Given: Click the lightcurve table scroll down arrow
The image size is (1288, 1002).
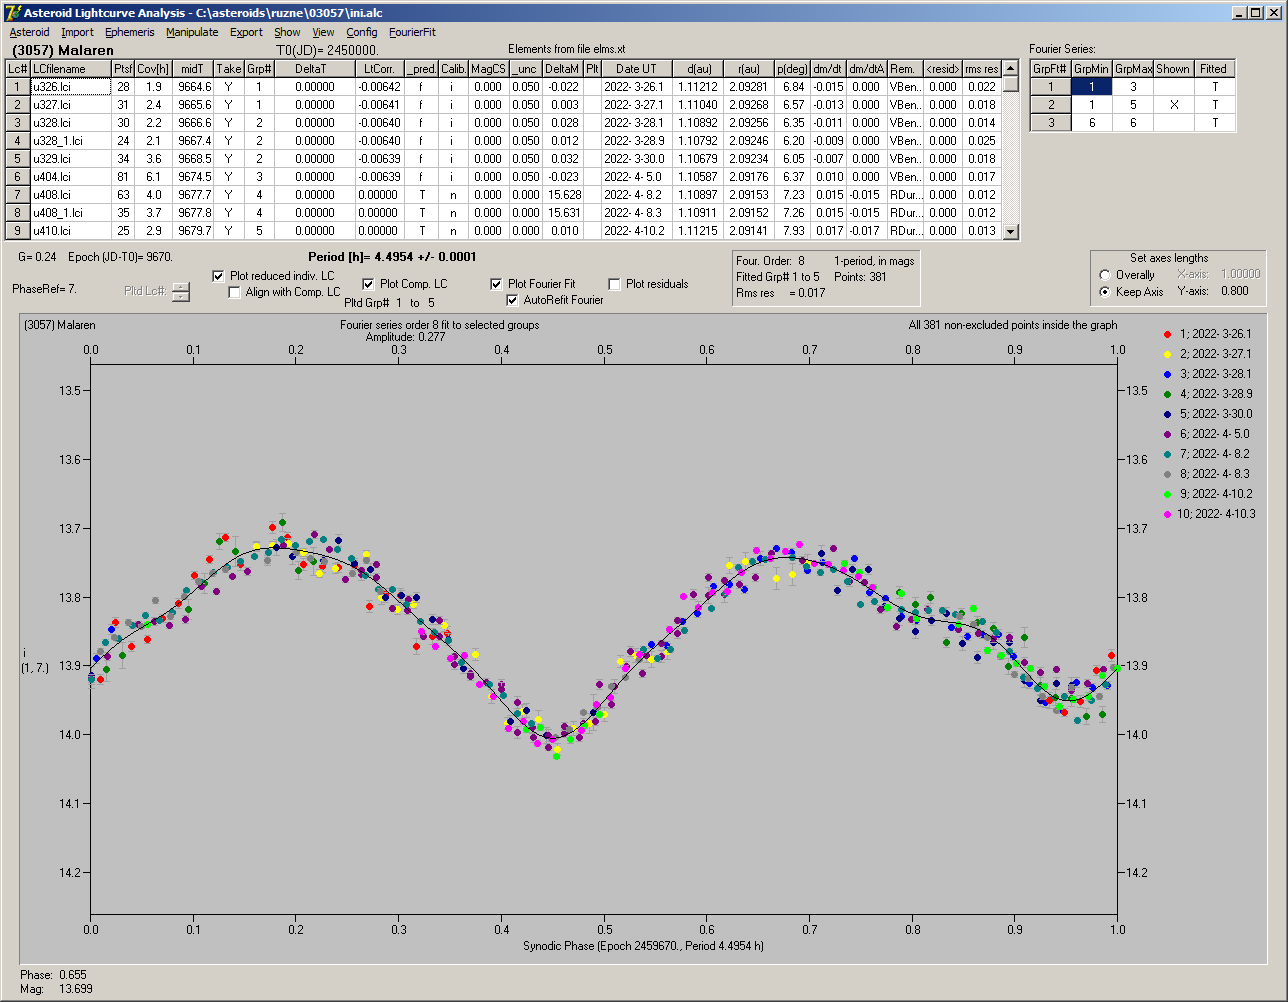Looking at the screenshot, I should [x=1011, y=231].
